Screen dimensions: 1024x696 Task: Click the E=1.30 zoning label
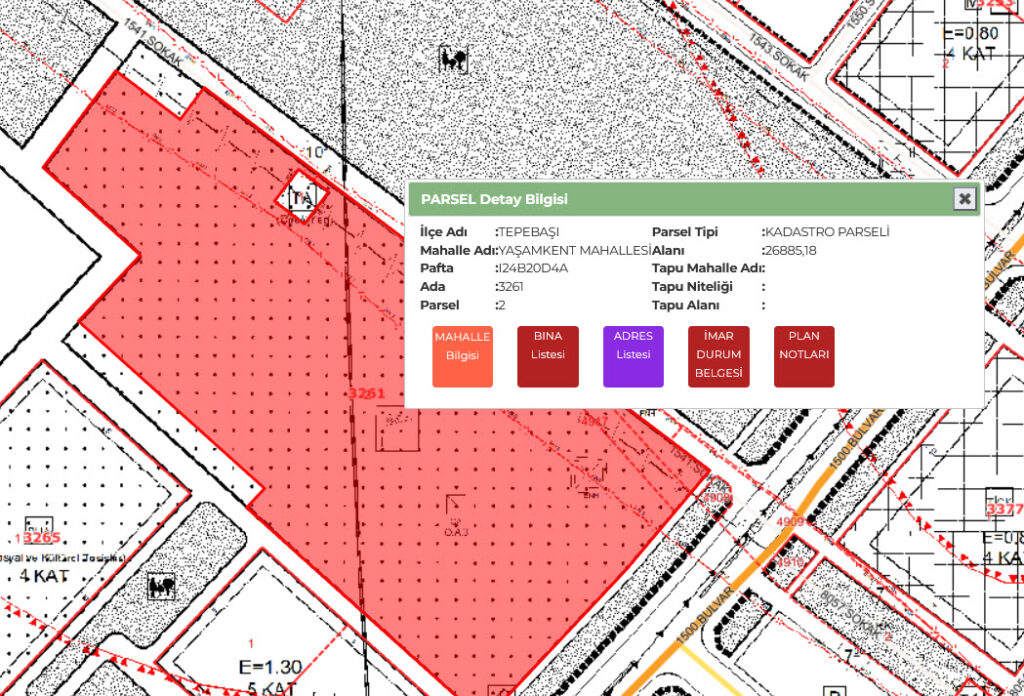click(x=269, y=667)
